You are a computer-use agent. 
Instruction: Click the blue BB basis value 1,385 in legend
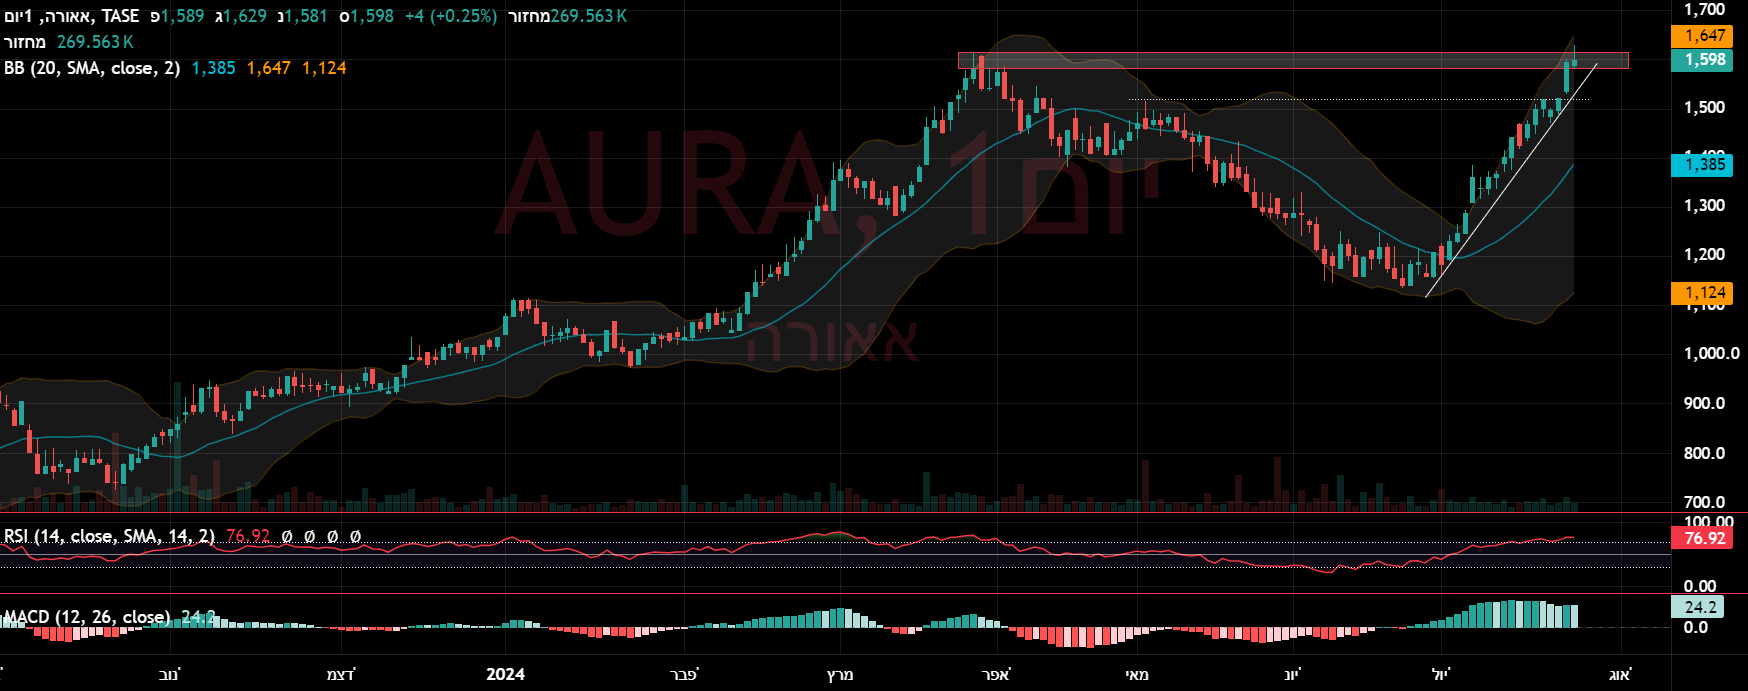point(213,68)
